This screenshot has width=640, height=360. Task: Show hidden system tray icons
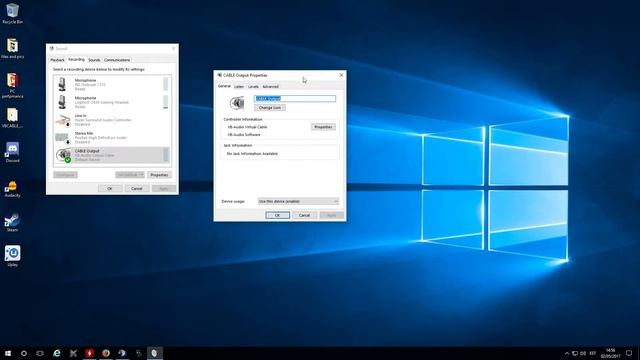(567, 353)
